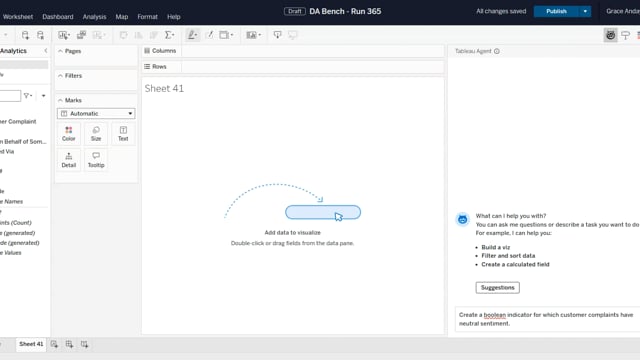Click the highlight pen toolbar icon
The height and width of the screenshot is (360, 640).
[192, 35]
